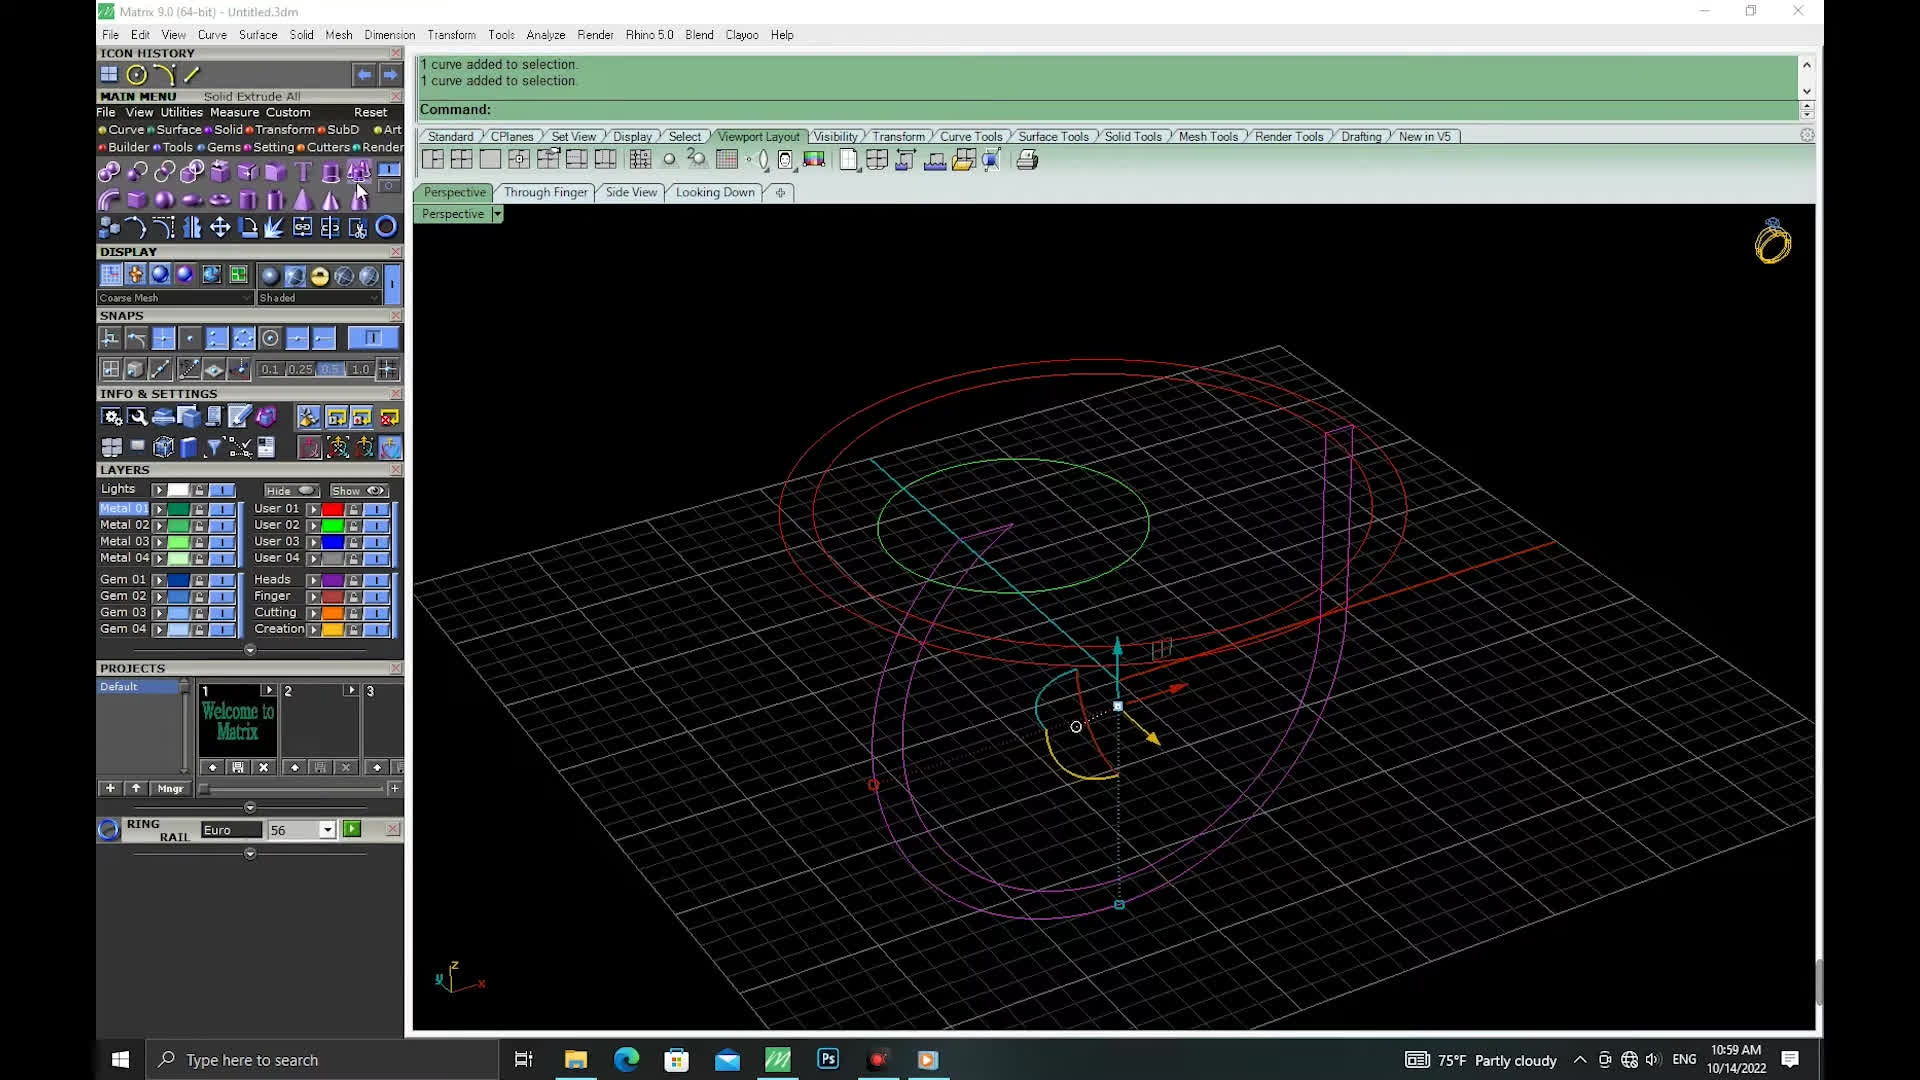Screen dimensions: 1920x1080
Task: Click the circle curve icon in Icon History
Action: (x=137, y=75)
